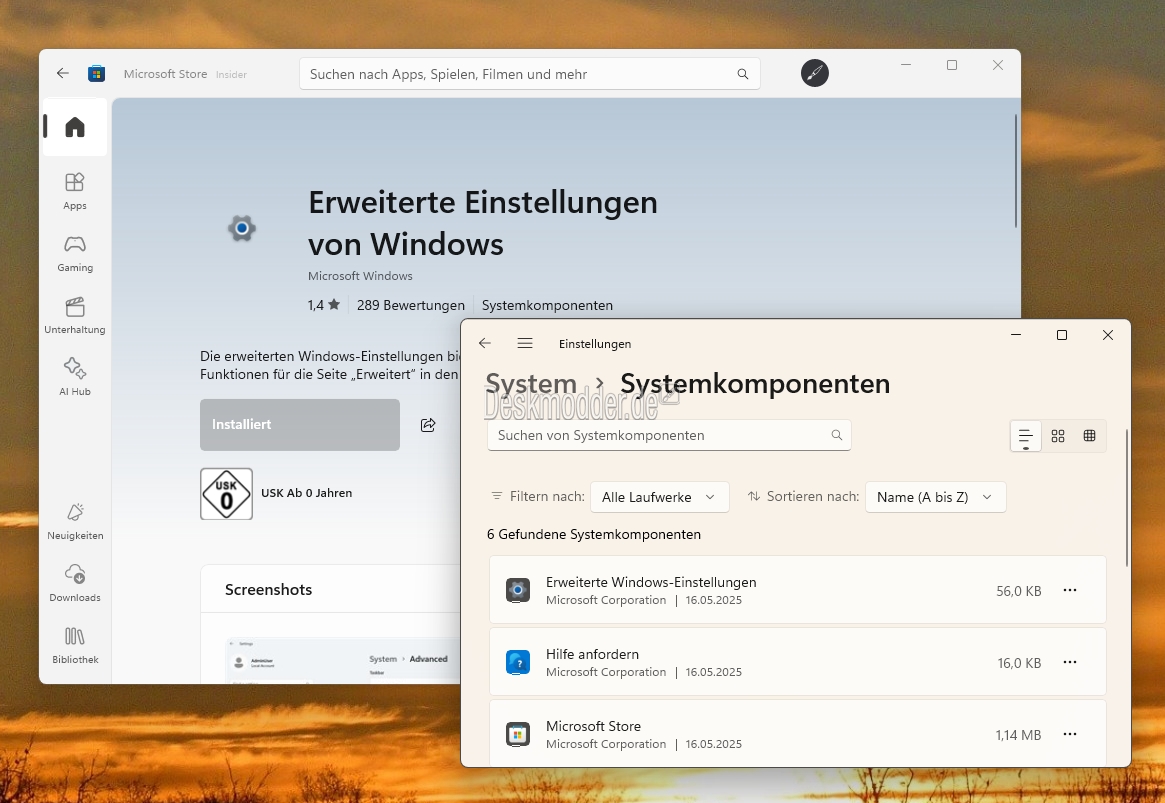Click the Hilfe anfordern app icon
1165x803 pixels.
[x=518, y=662]
